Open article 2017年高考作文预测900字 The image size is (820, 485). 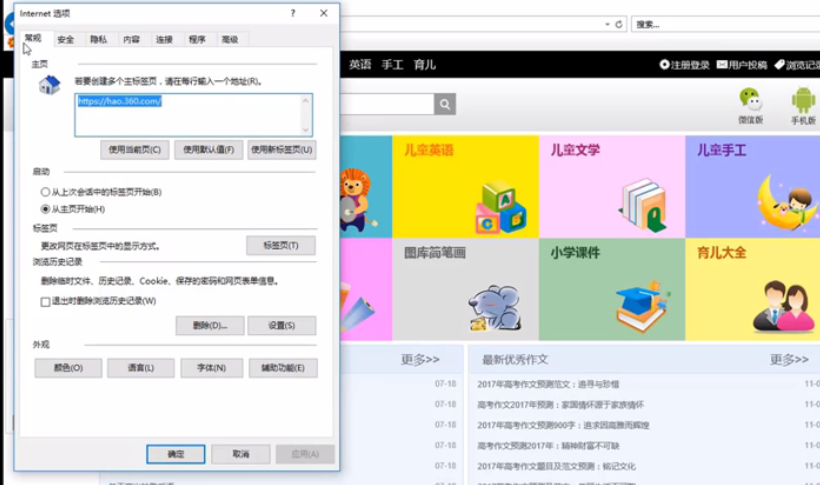coord(563,425)
